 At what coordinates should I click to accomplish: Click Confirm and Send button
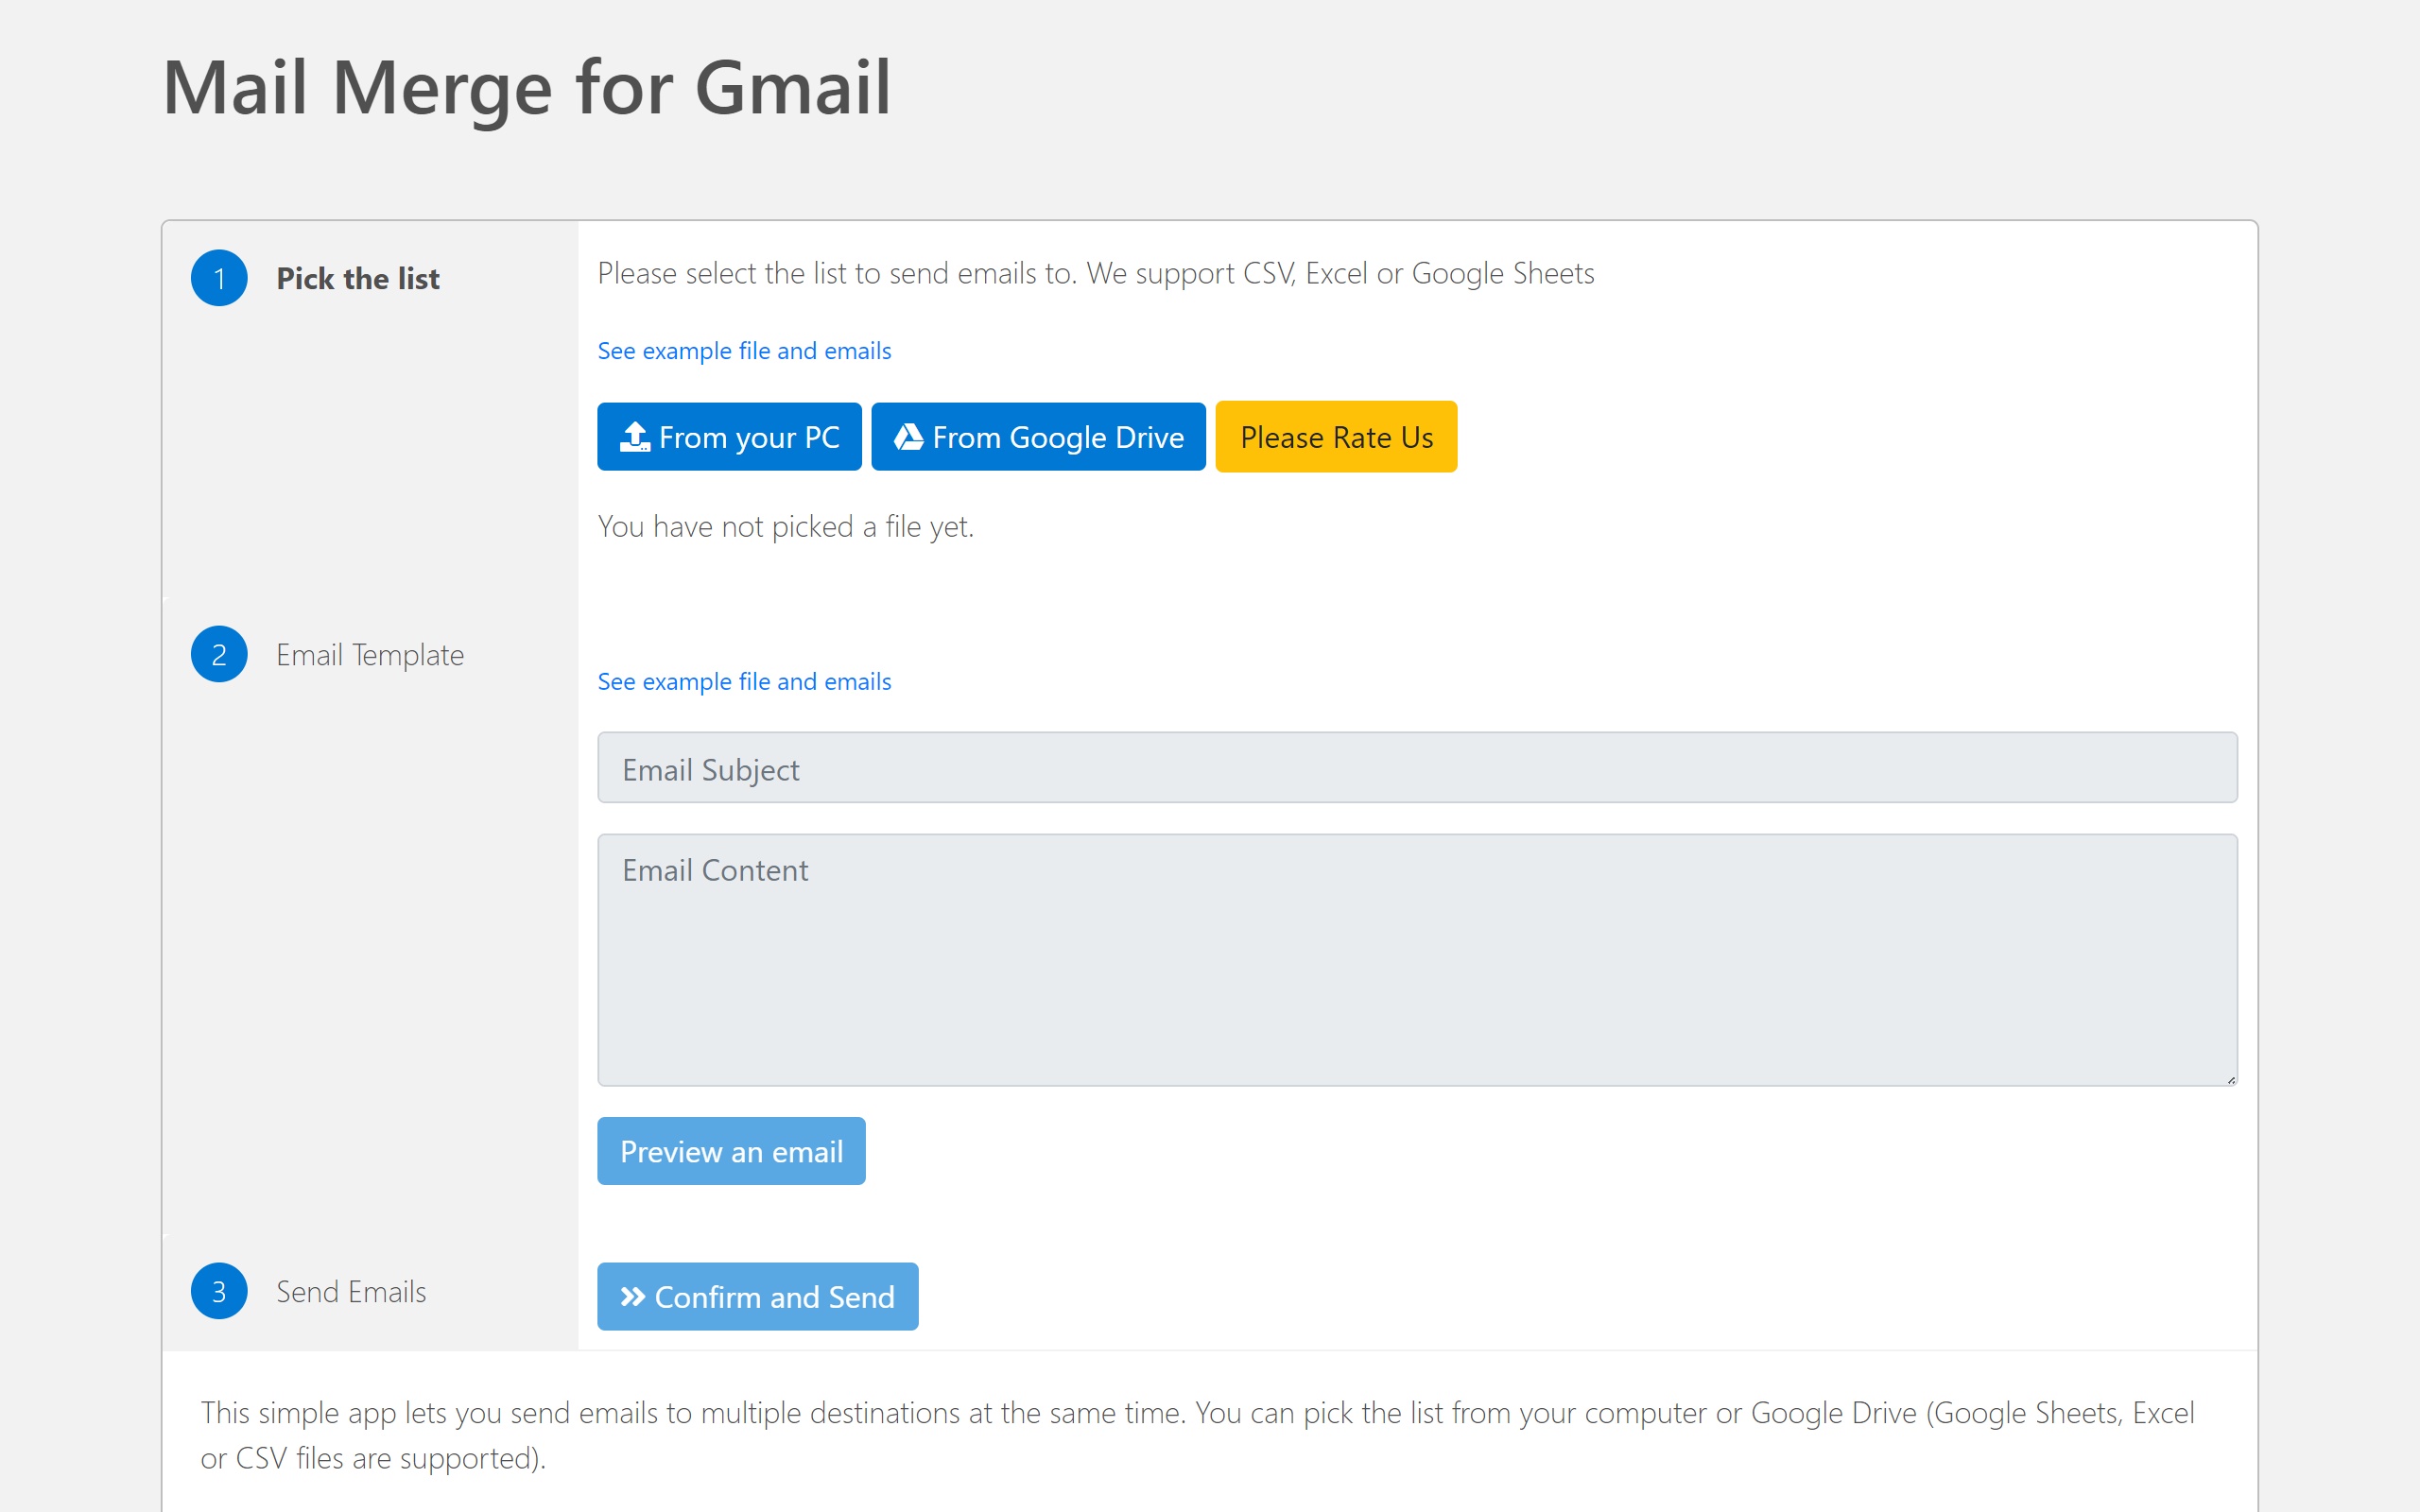pos(757,1297)
